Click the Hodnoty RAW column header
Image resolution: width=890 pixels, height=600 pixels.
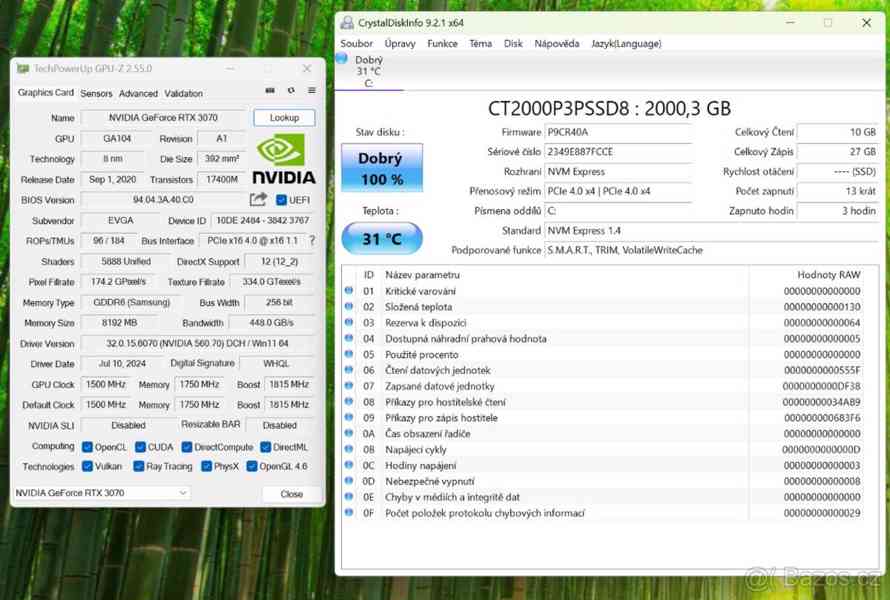pos(829,275)
